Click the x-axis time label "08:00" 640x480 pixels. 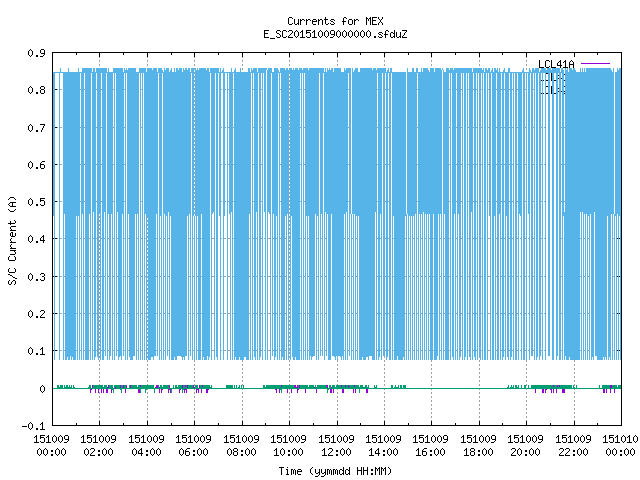point(241,452)
